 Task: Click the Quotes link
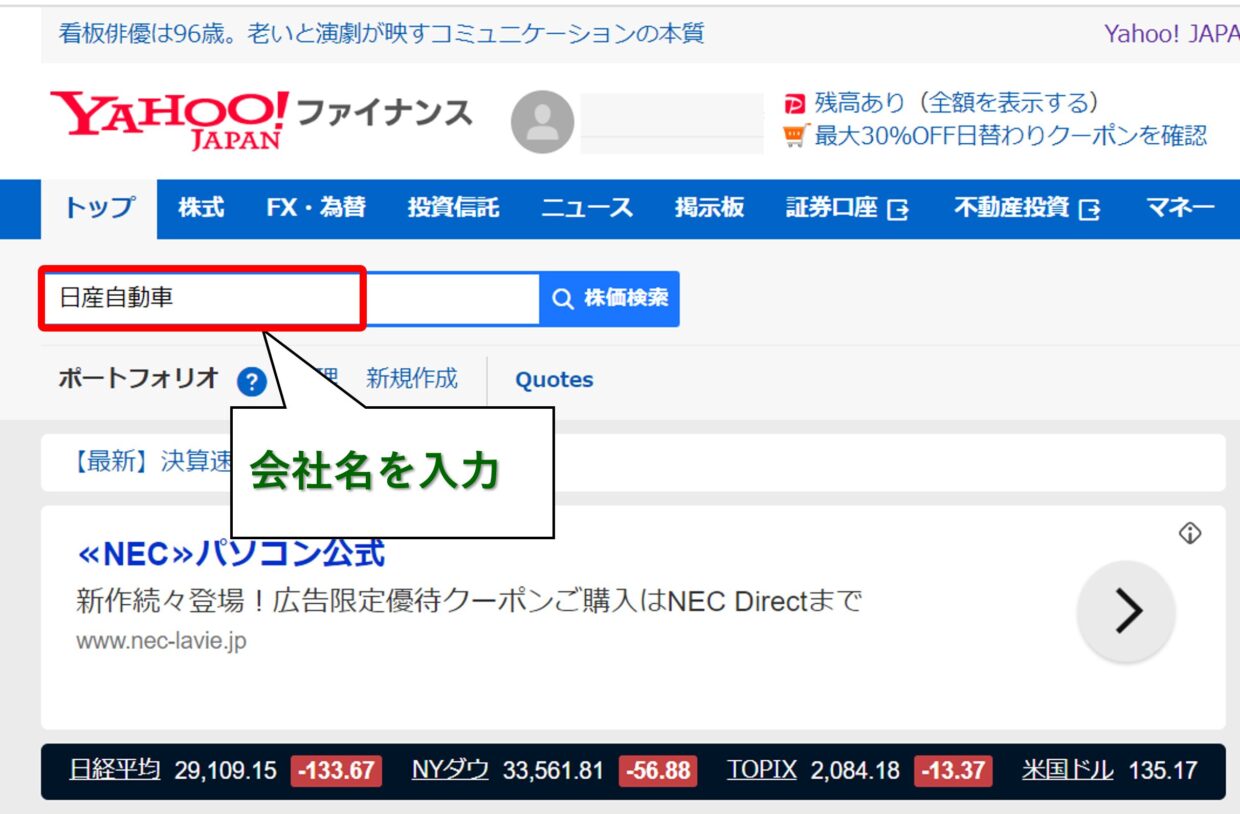[x=554, y=380]
